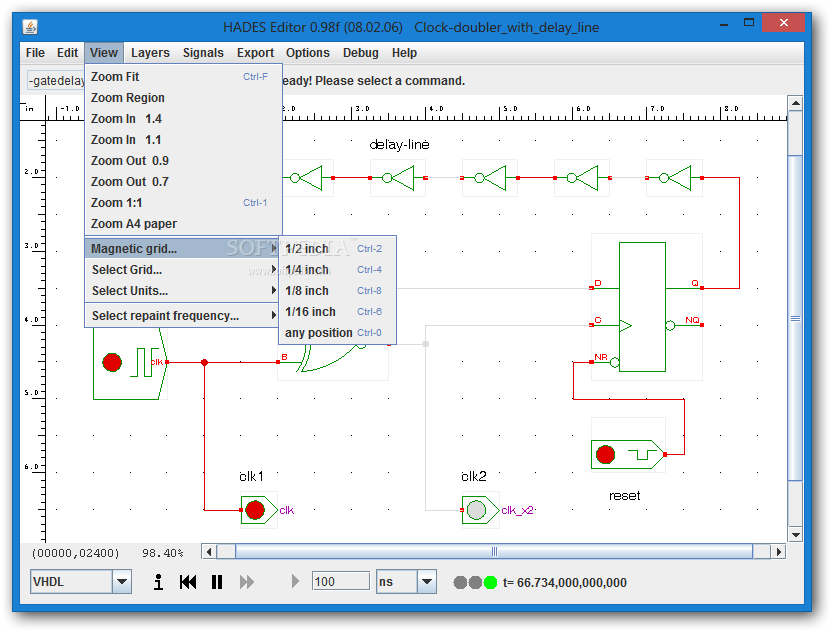Expand the Select Grid submenu
Viewport: 832px width, 632px height.
[183, 270]
